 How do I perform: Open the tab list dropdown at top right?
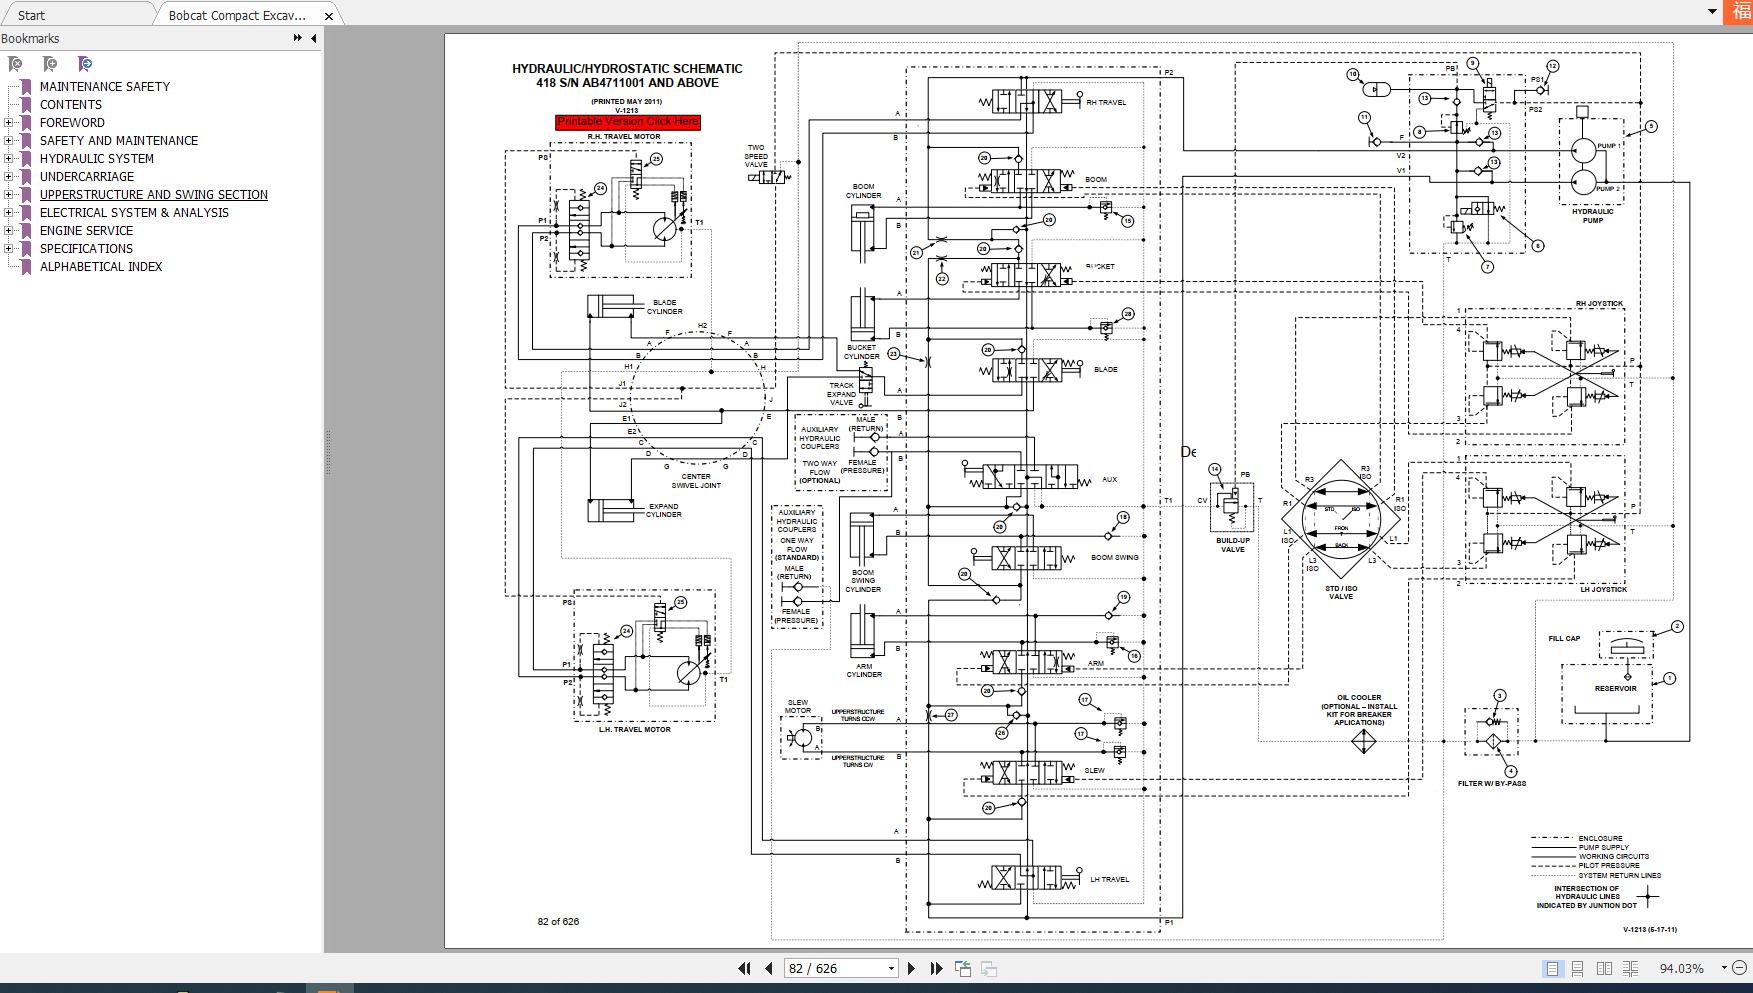click(x=1712, y=12)
